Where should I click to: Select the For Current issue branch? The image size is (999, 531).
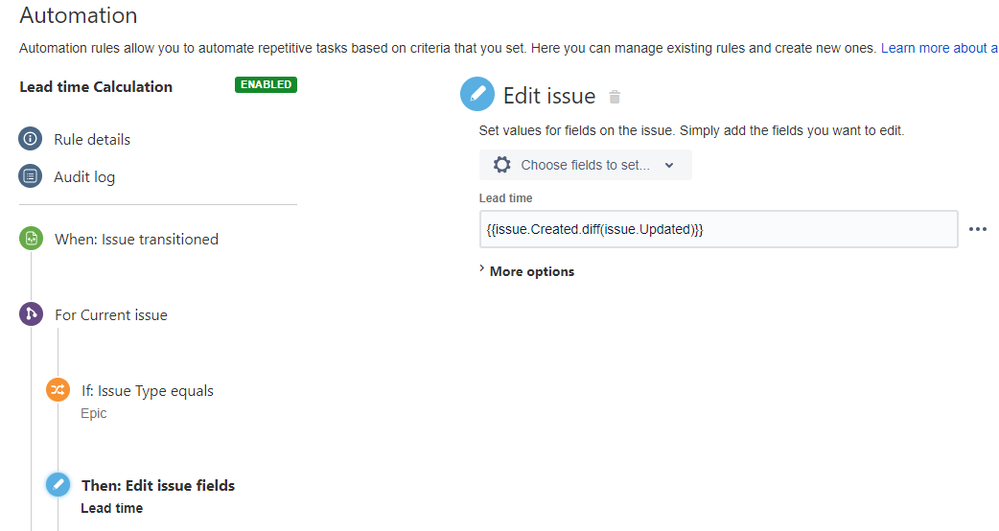[x=111, y=314]
